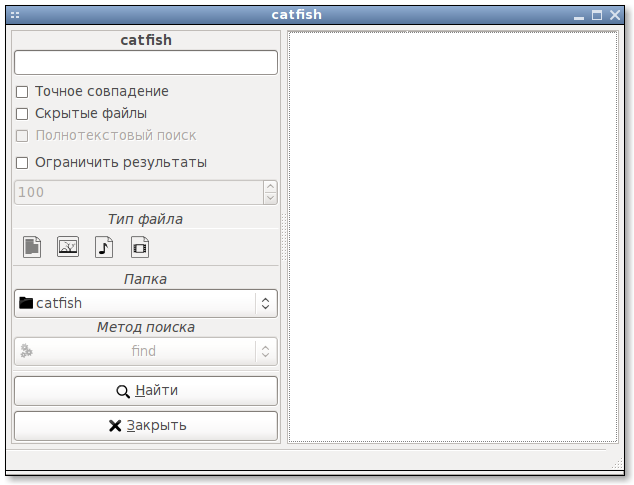Click the bold catfish heading label
634x485 pixels.
click(x=146, y=40)
